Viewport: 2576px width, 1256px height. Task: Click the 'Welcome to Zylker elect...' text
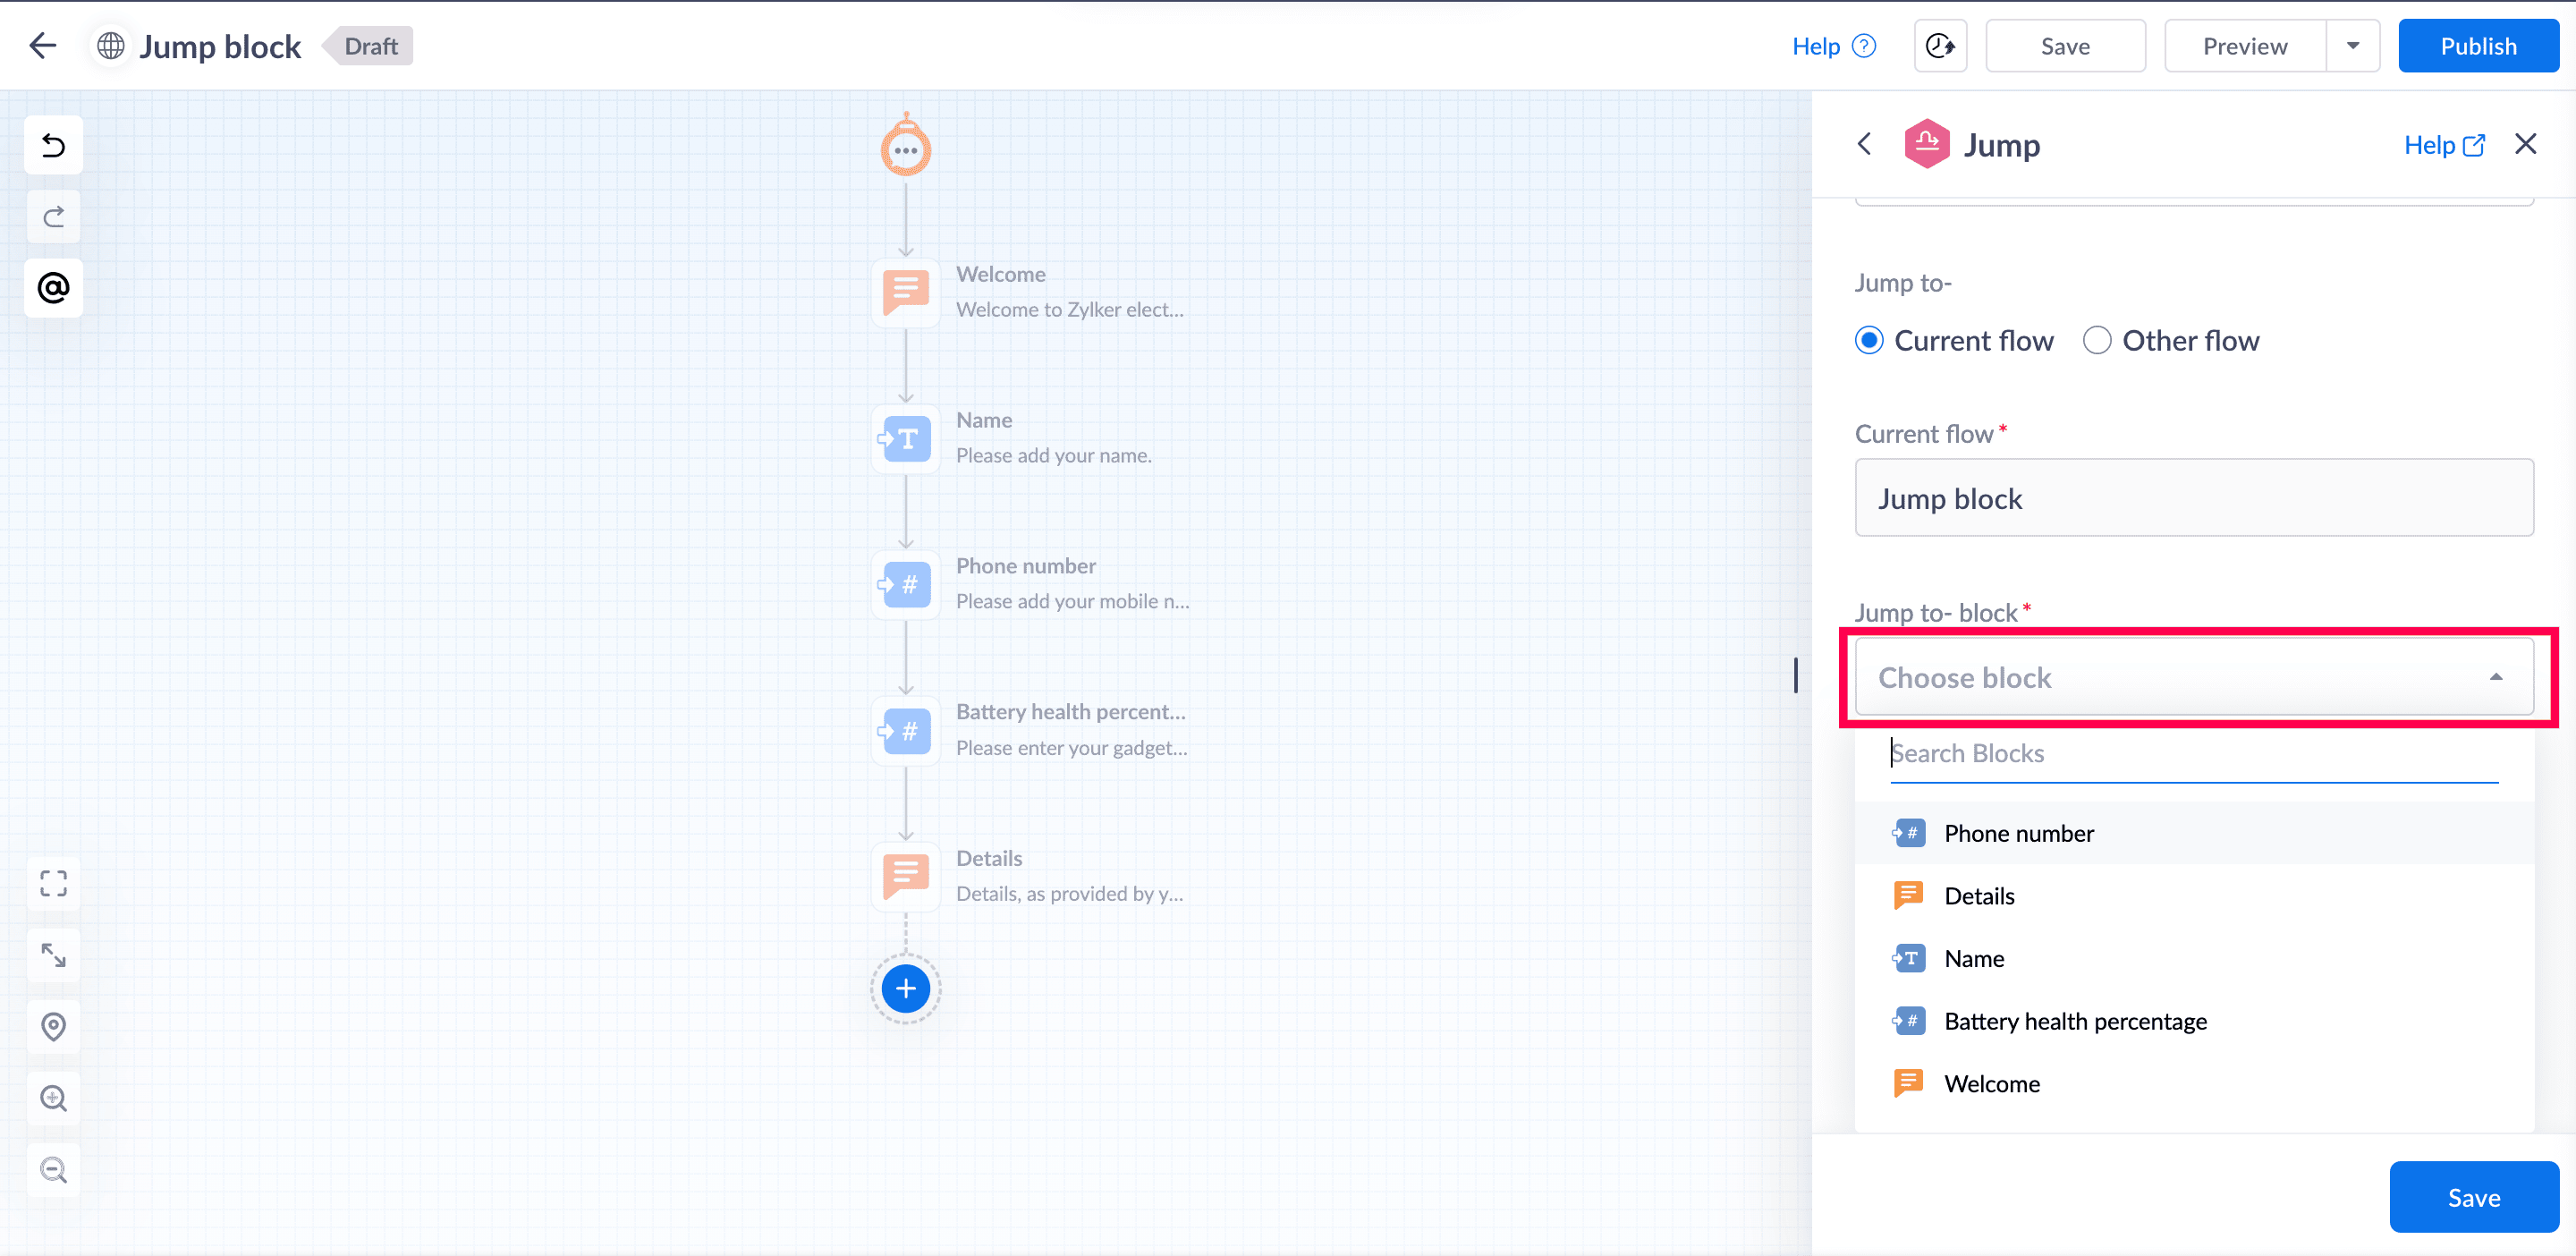click(x=1069, y=310)
